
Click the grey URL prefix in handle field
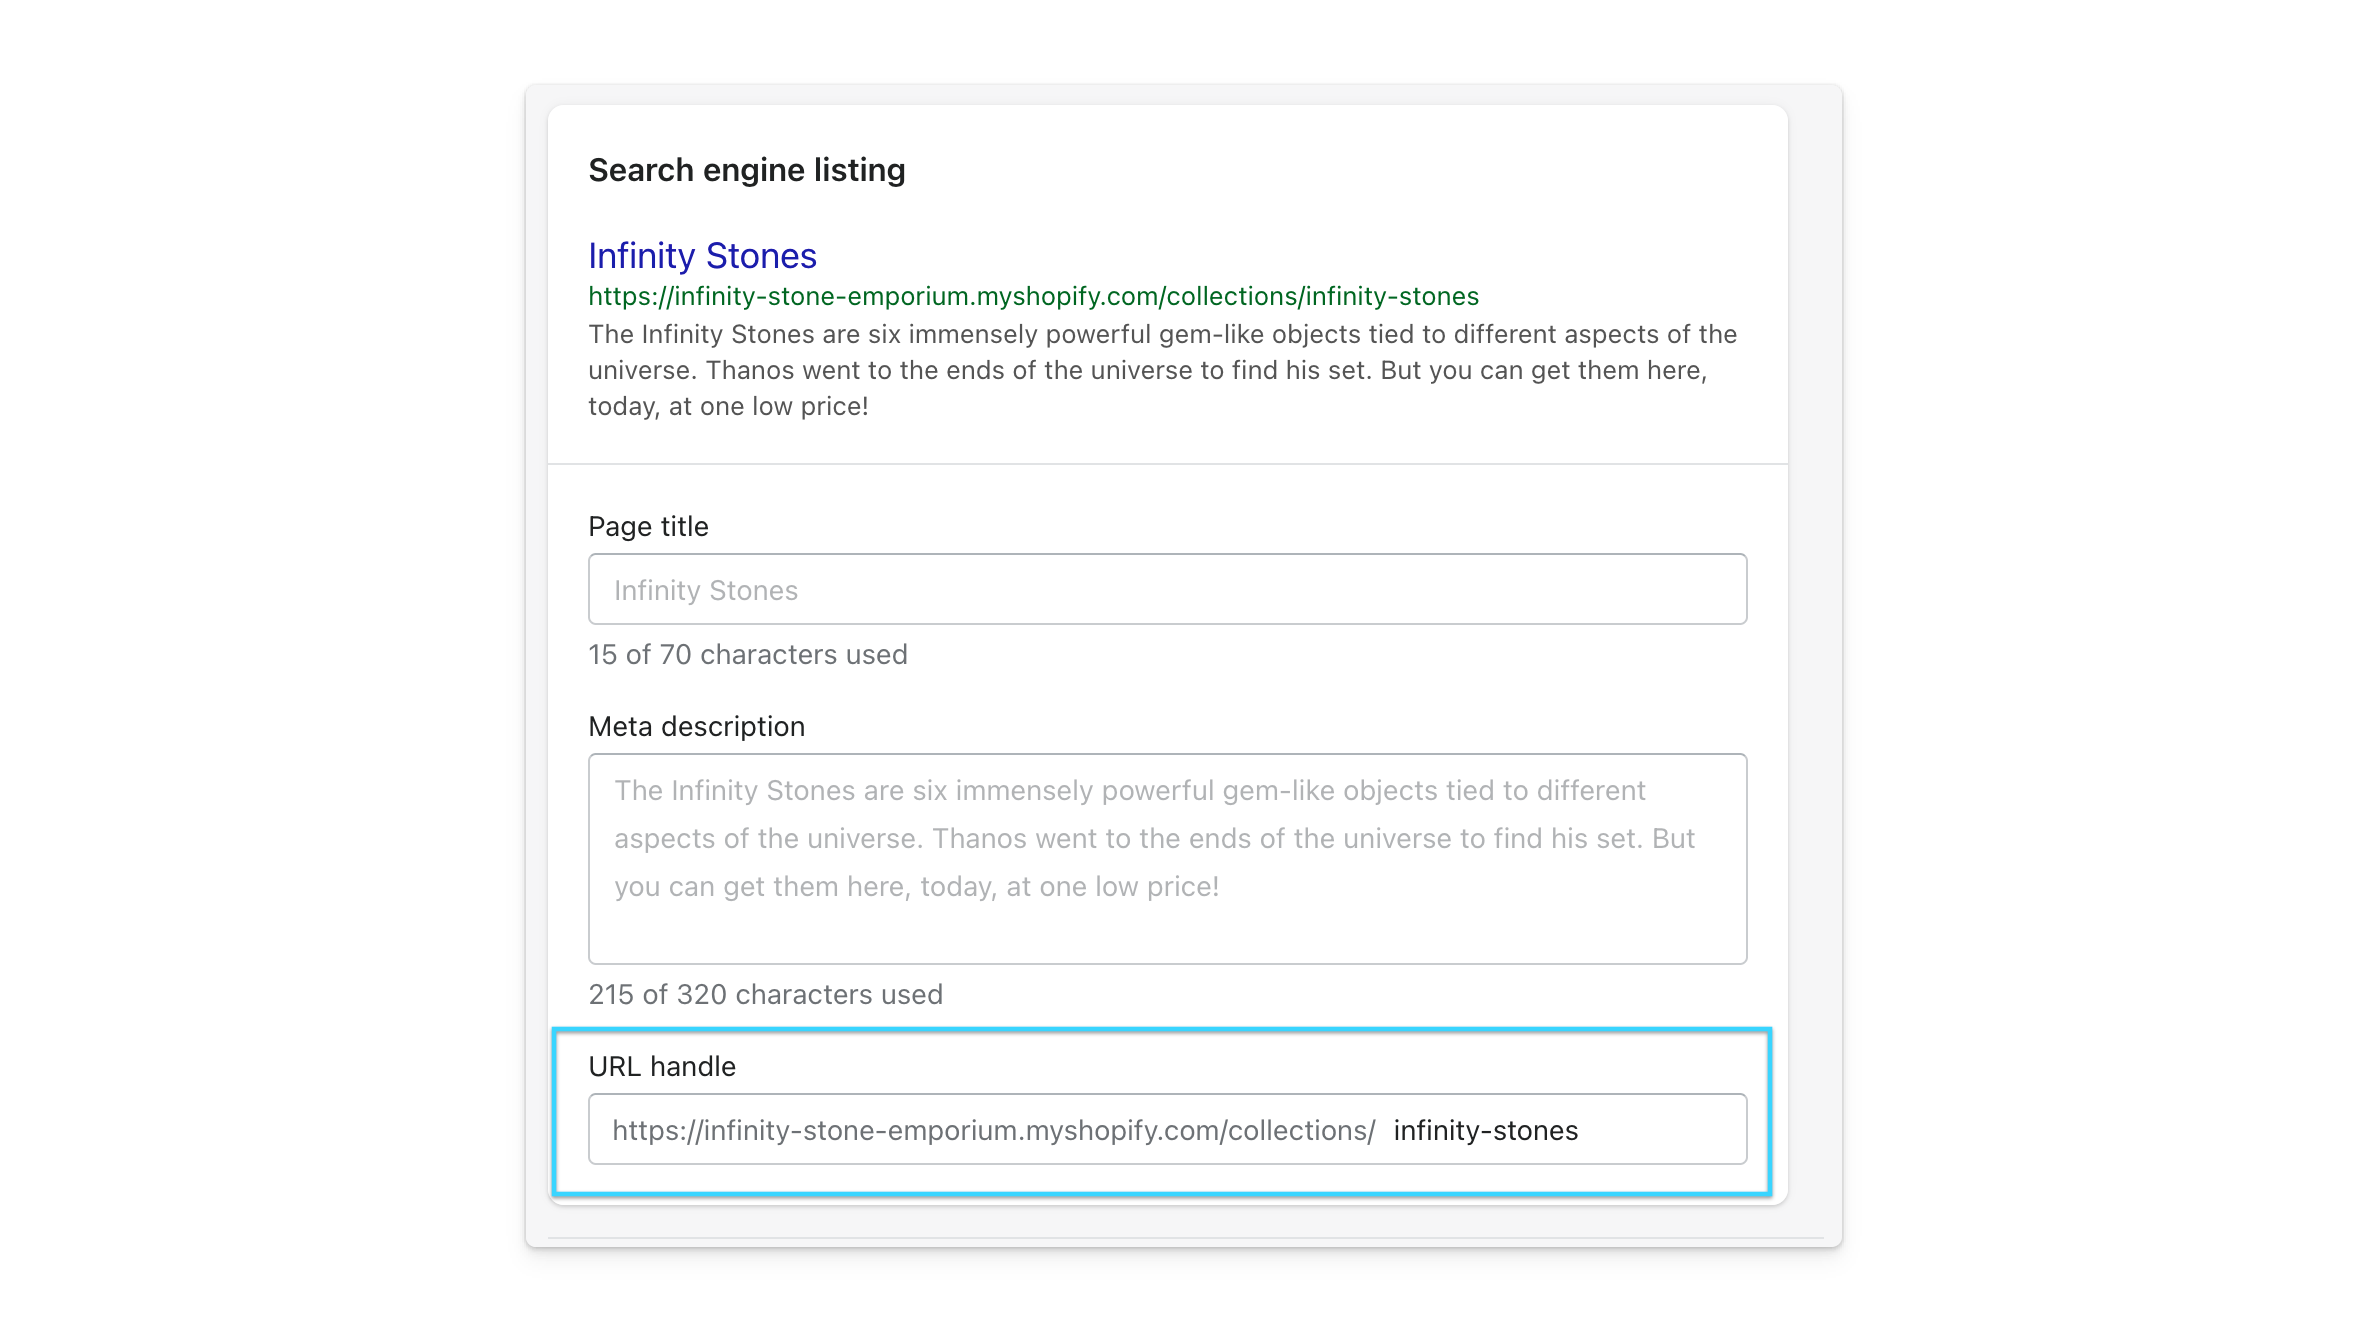993,1130
